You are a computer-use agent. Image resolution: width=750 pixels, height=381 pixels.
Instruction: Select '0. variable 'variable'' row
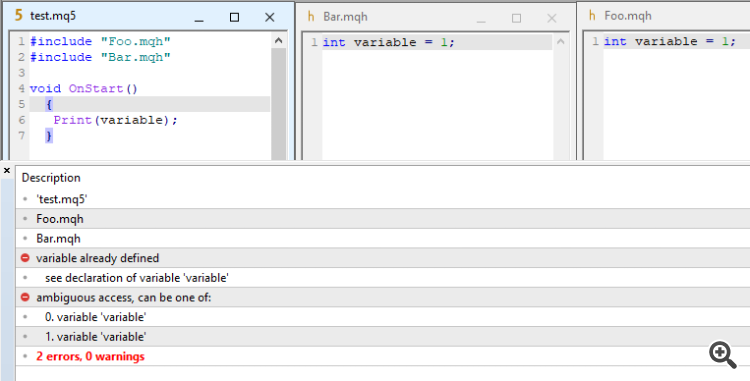pyautogui.click(x=383, y=317)
